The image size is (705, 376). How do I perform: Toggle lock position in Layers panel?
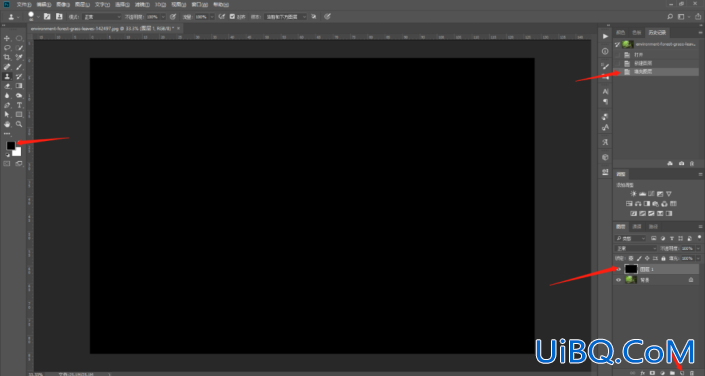647,259
